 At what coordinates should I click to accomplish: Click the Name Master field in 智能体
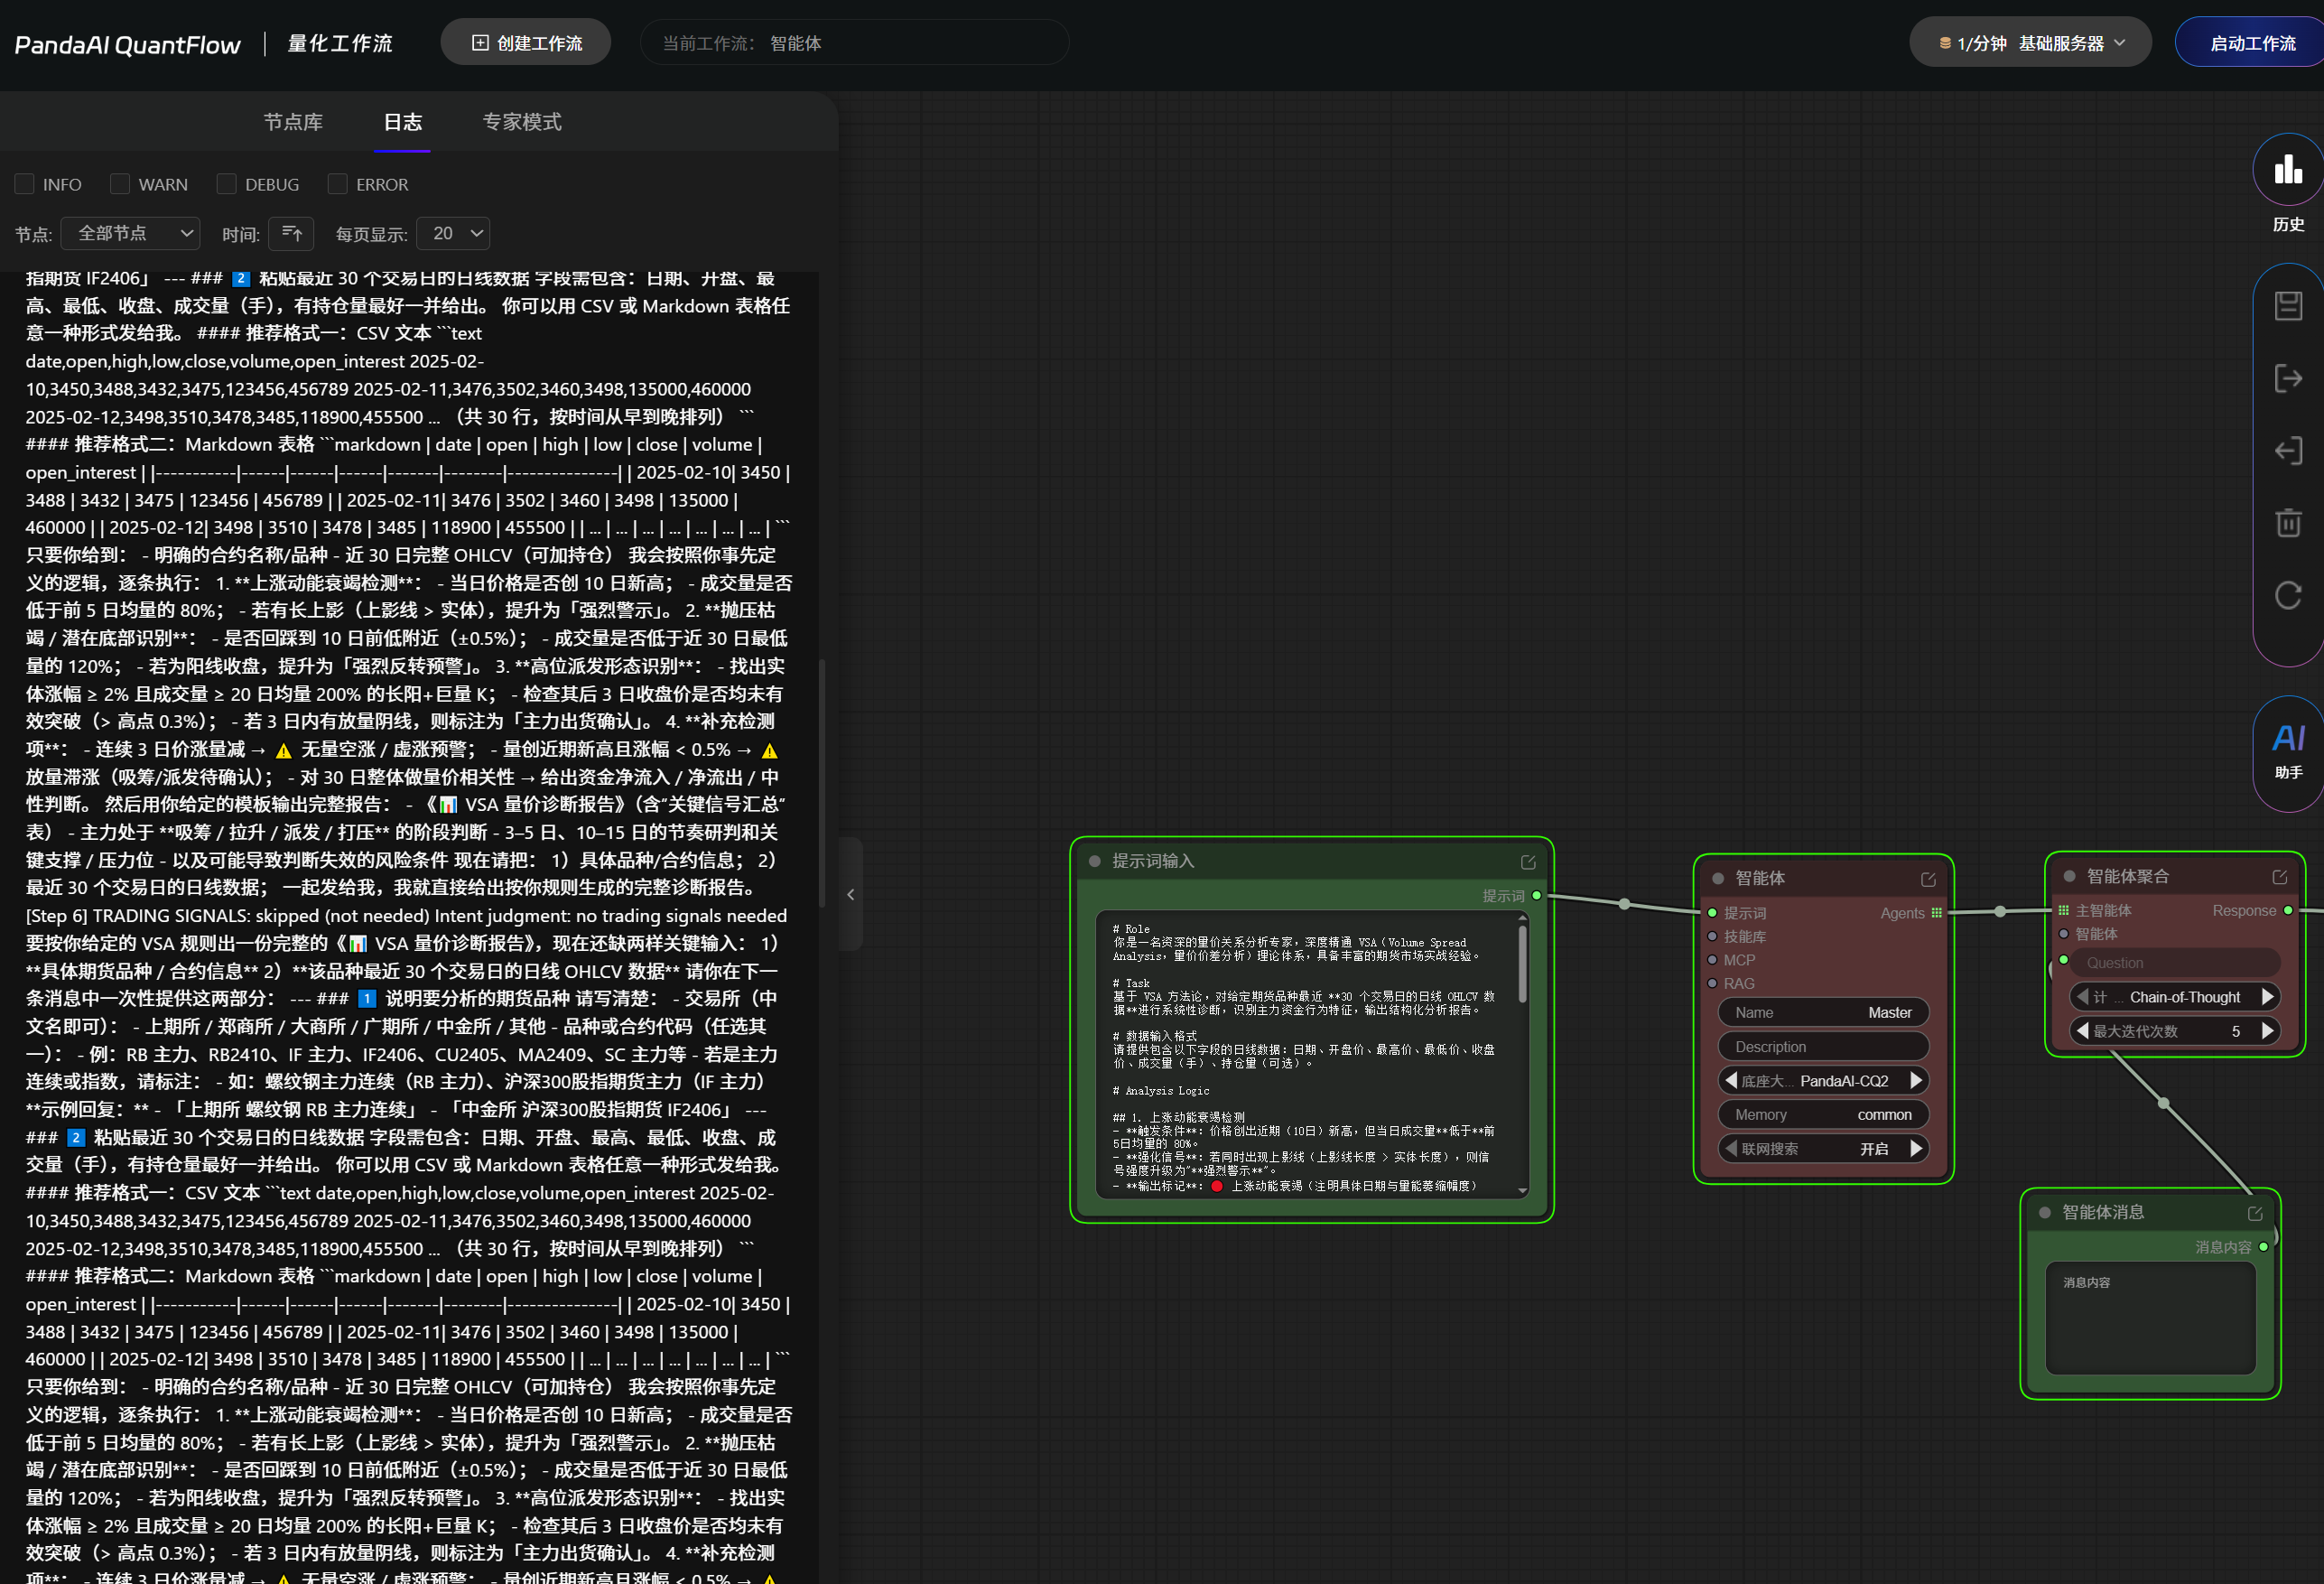[x=1823, y=1012]
